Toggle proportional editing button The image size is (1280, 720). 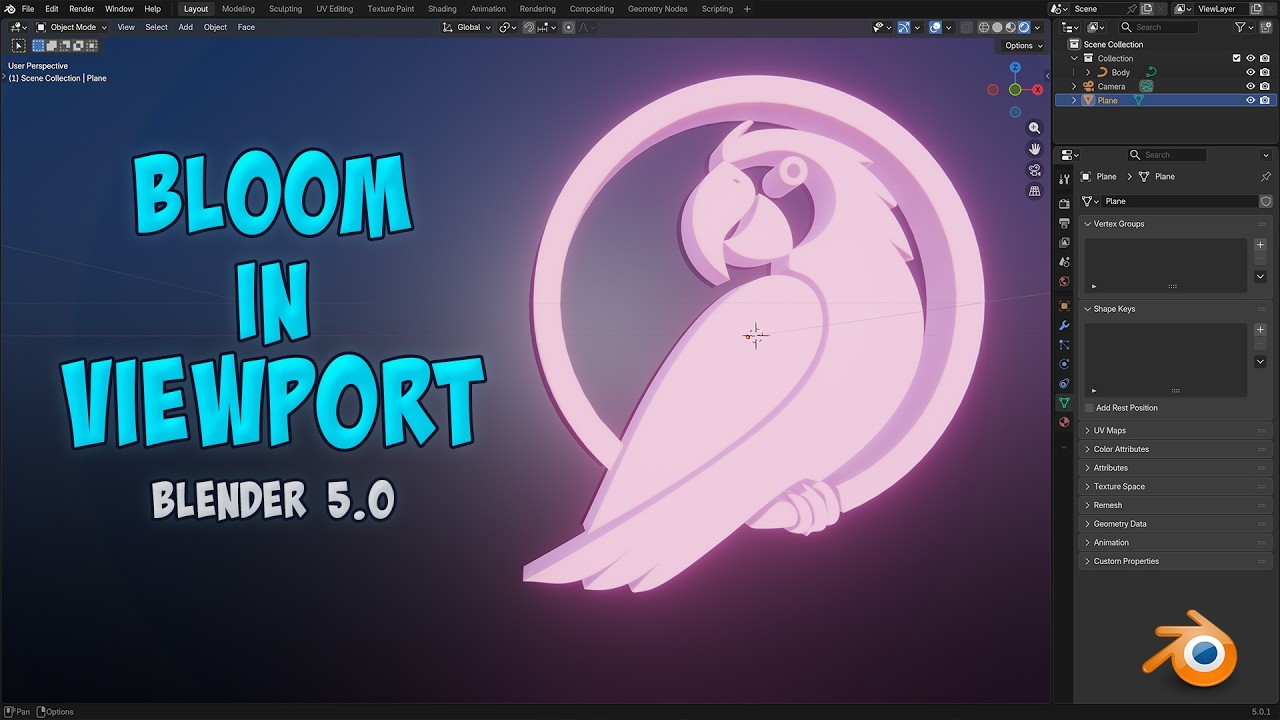point(569,27)
